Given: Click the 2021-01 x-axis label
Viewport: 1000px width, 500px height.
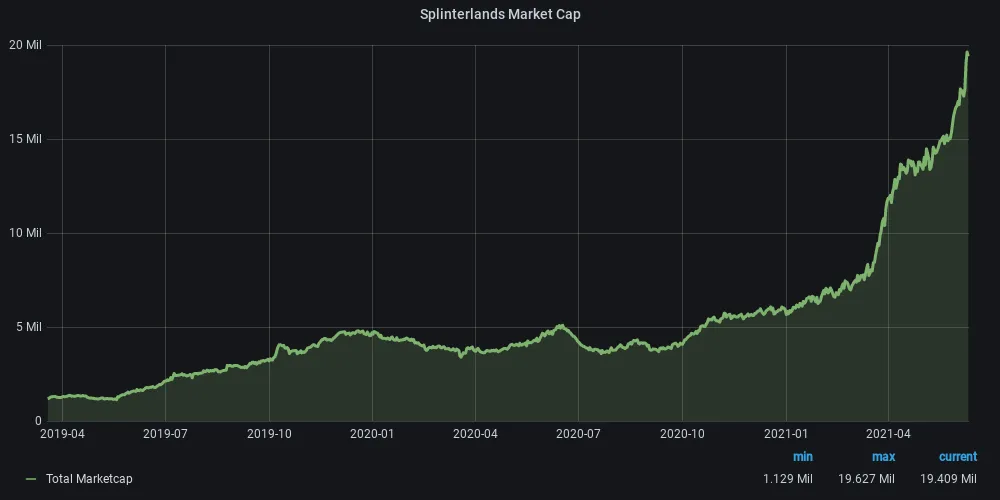Looking at the screenshot, I should tap(786, 434).
